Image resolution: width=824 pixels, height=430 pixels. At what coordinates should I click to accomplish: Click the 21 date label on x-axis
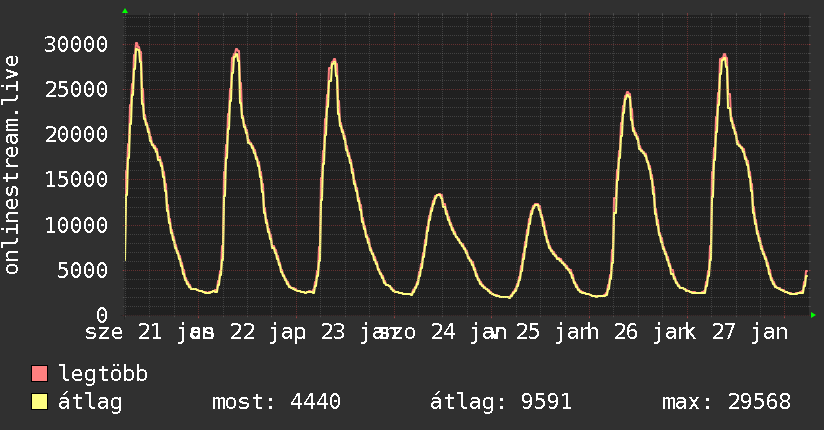pyautogui.click(x=150, y=332)
